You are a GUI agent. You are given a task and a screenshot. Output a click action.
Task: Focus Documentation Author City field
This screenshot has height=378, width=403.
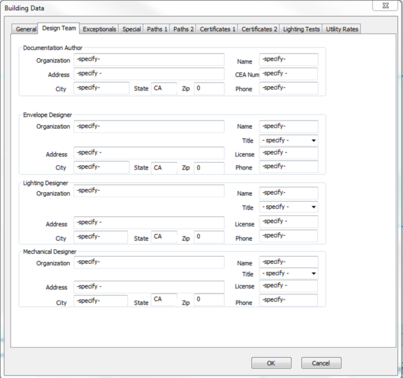point(101,88)
